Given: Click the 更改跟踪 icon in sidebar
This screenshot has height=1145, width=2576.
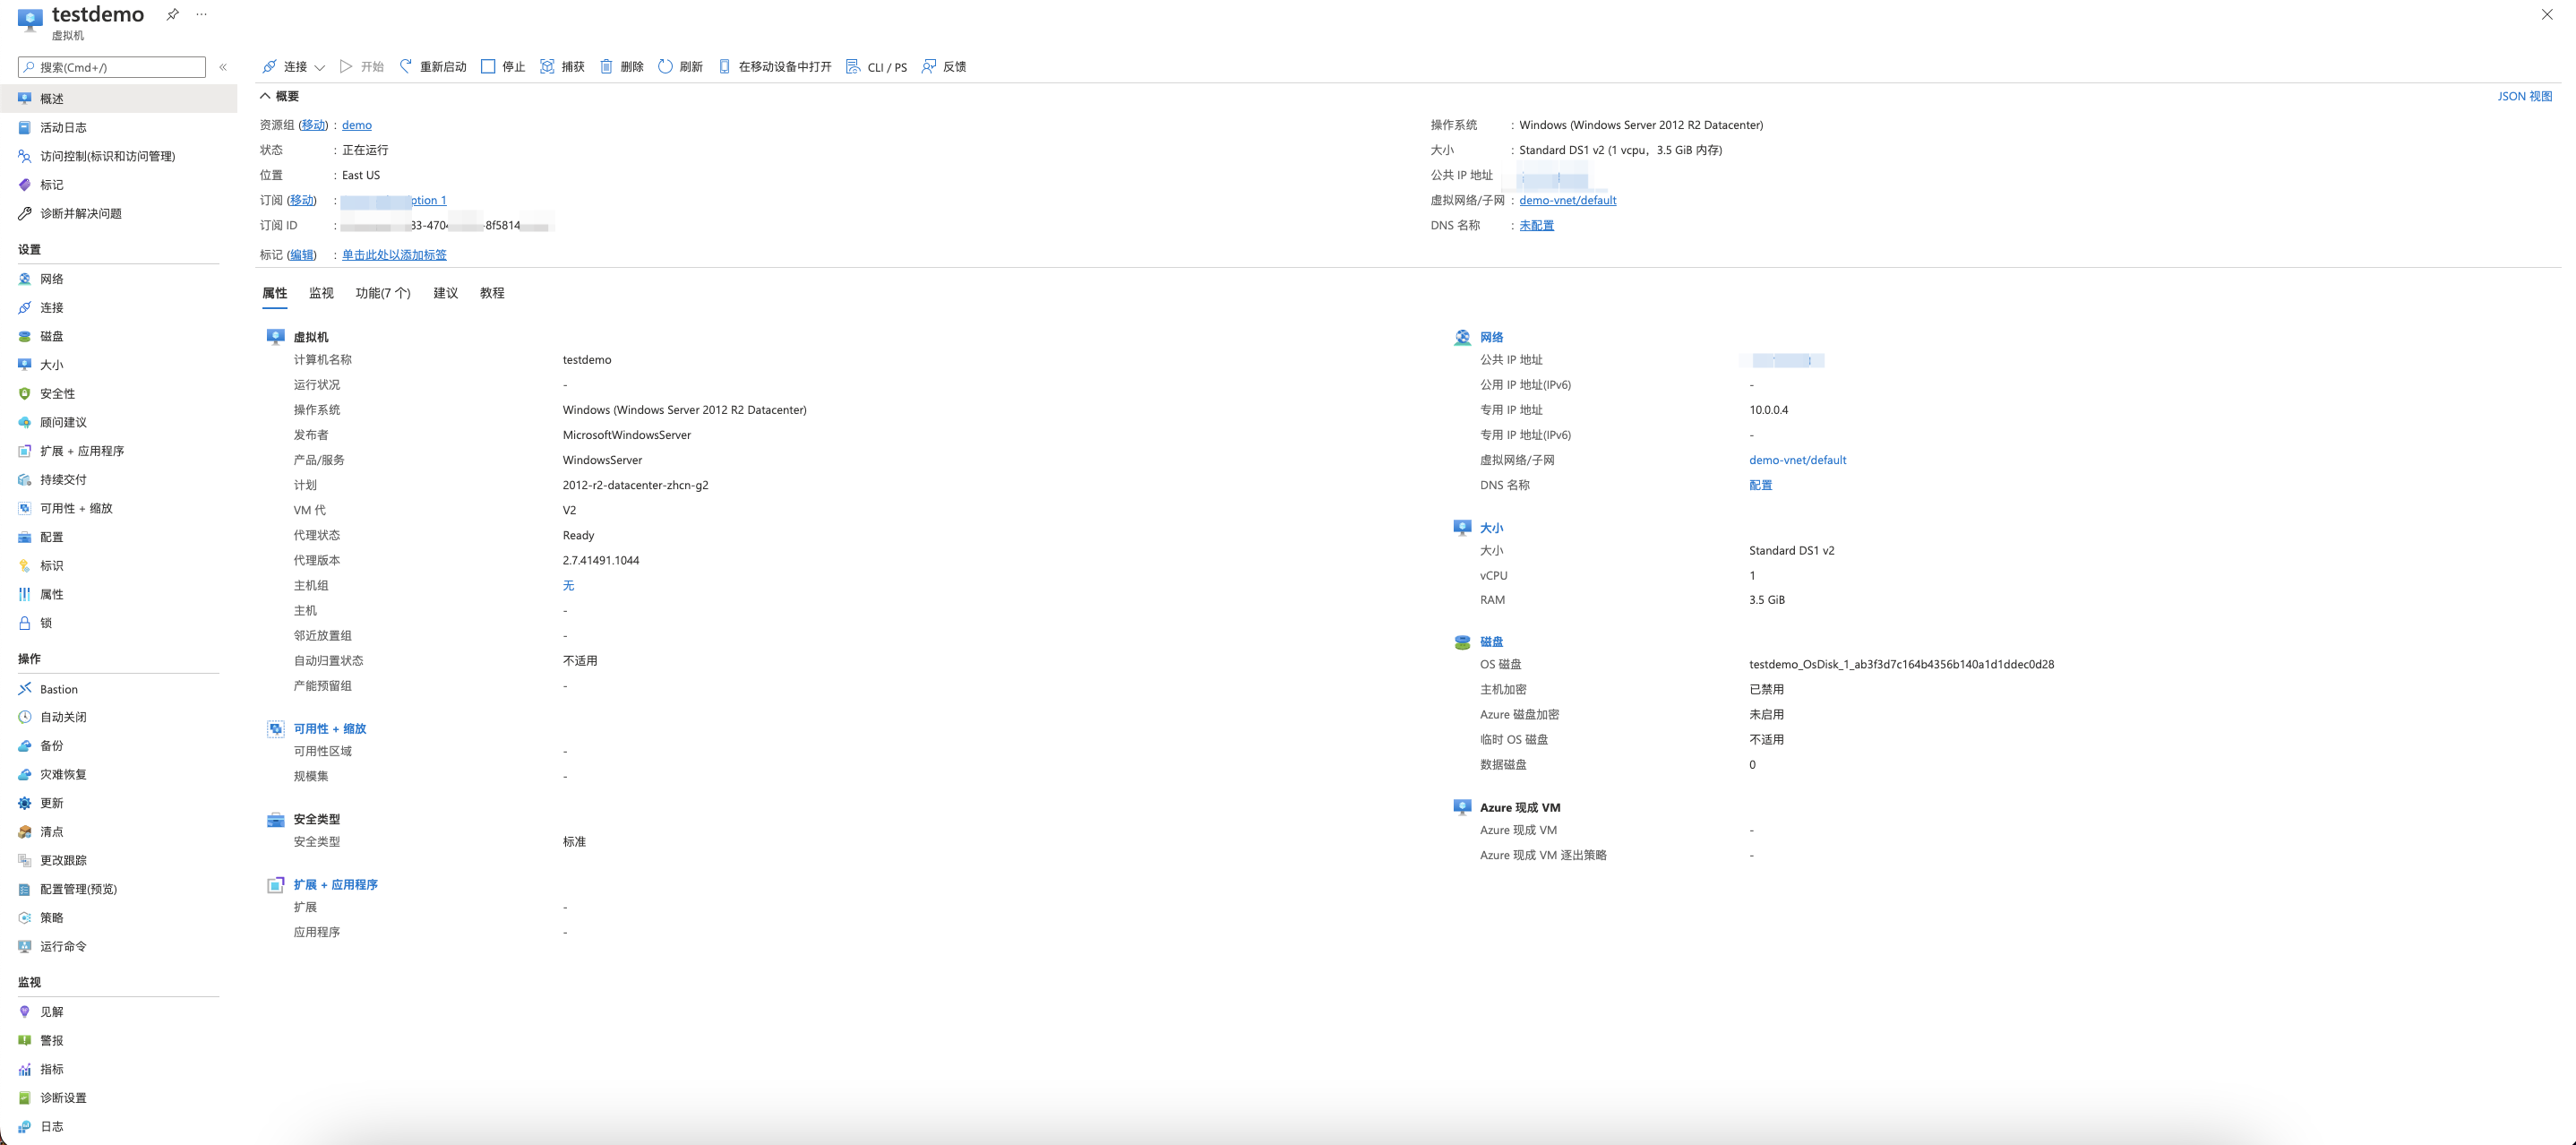Looking at the screenshot, I should [25, 860].
